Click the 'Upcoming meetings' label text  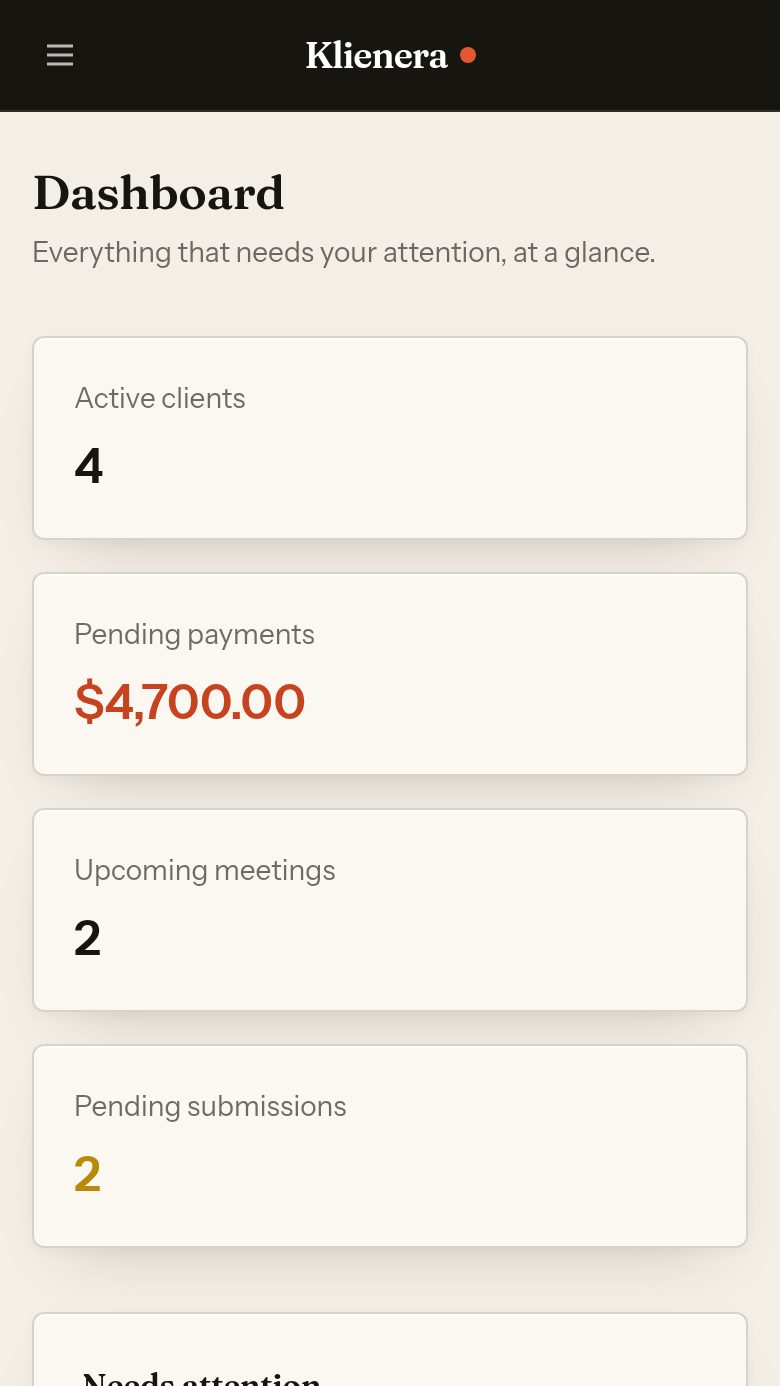(x=205, y=870)
